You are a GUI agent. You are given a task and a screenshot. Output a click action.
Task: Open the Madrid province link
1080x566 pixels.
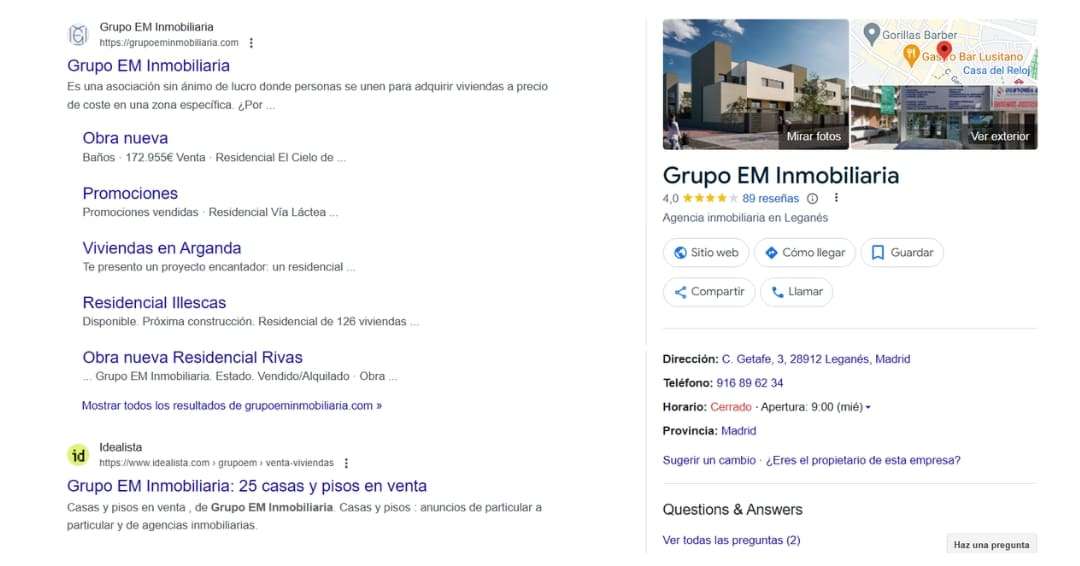[738, 431]
